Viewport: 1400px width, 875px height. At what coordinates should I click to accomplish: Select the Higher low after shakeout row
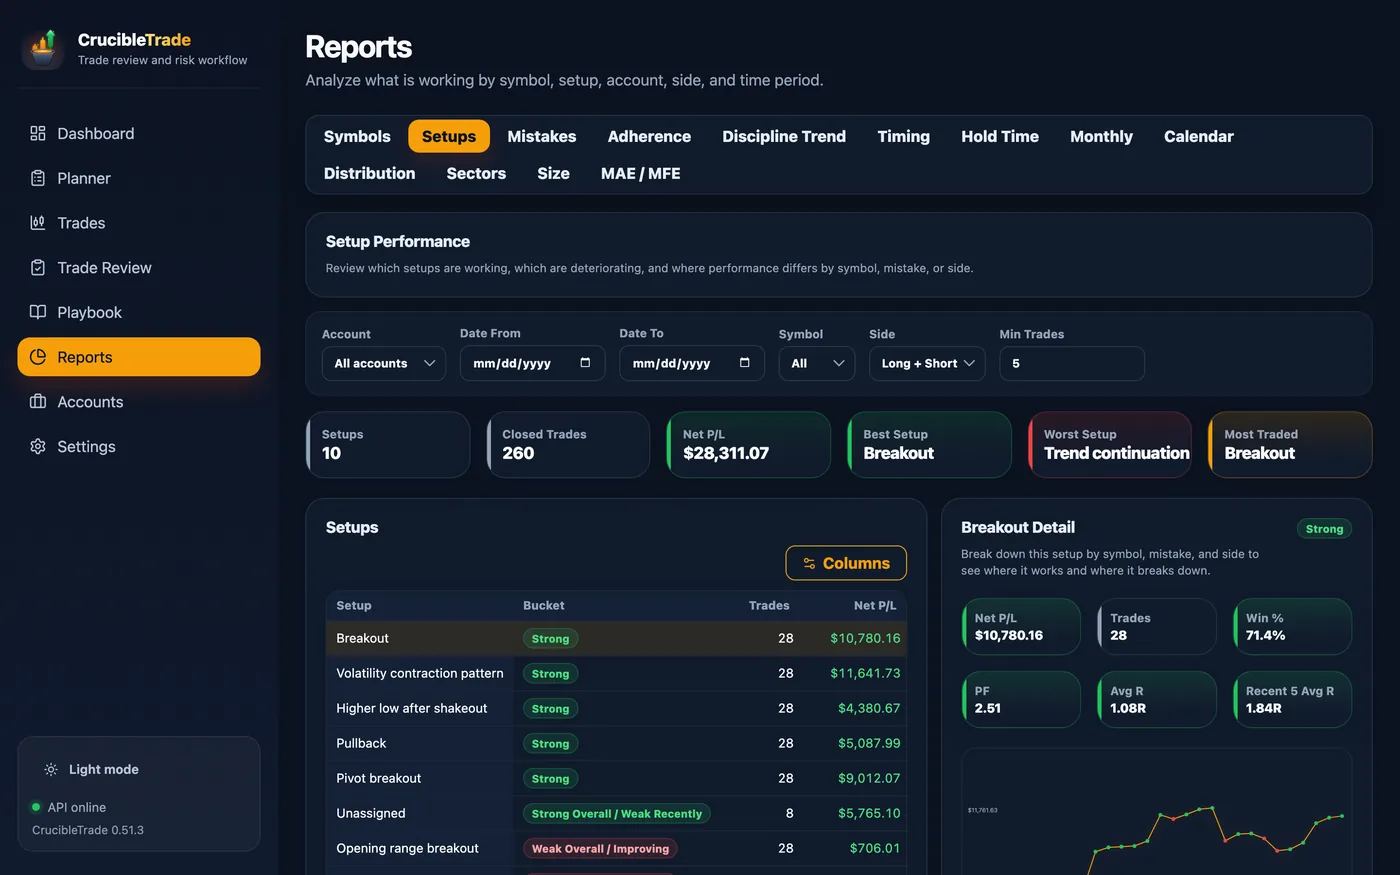pyautogui.click(x=616, y=708)
